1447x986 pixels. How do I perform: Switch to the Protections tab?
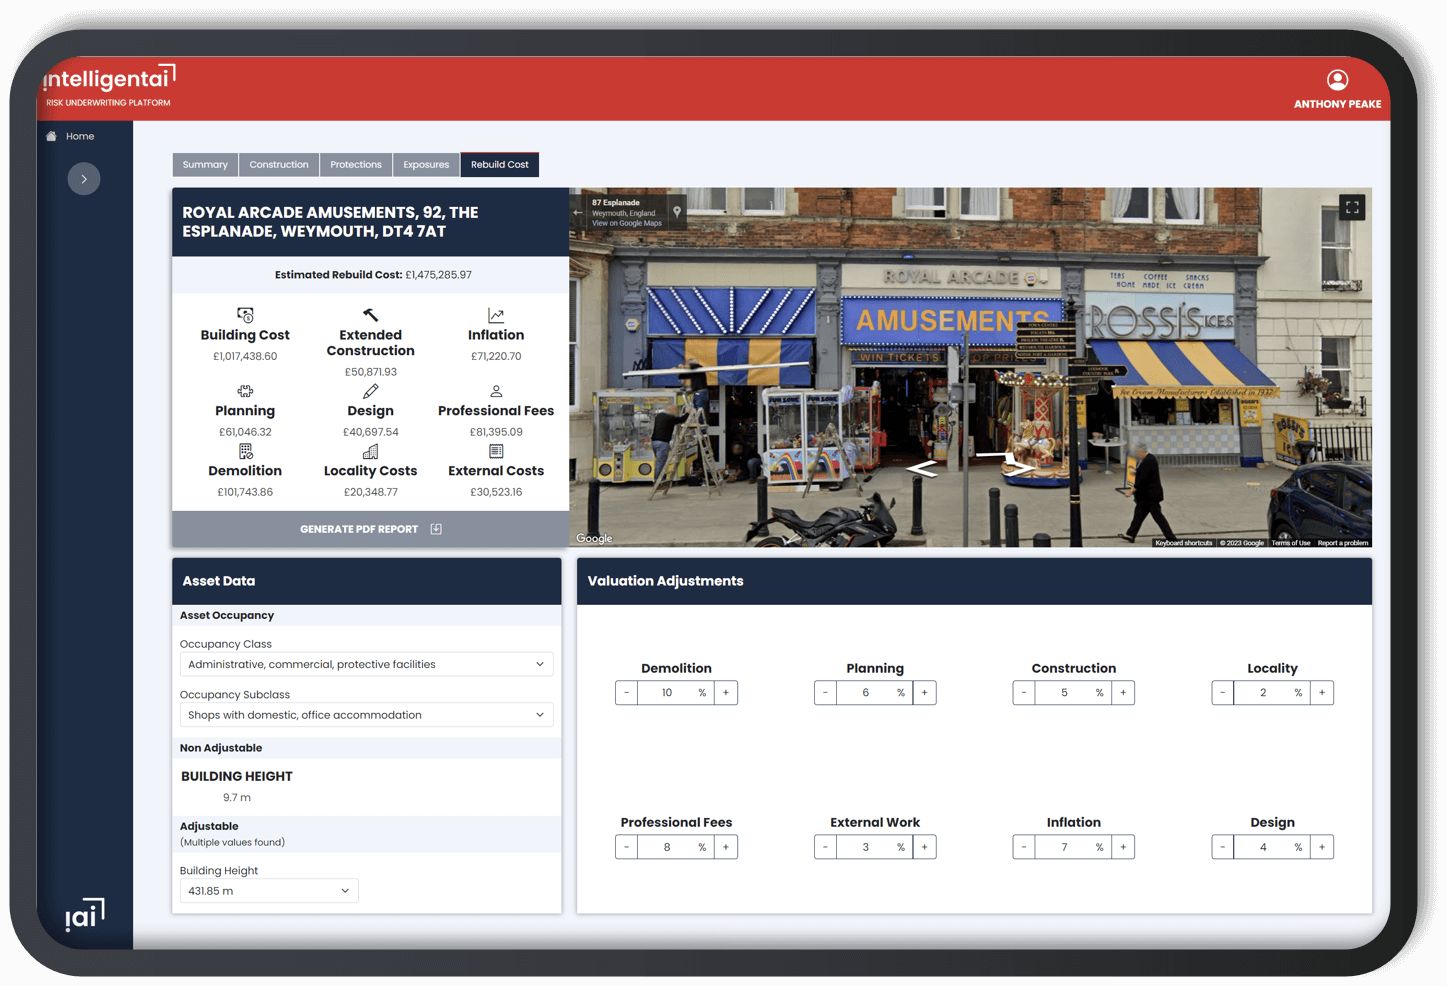(x=356, y=165)
